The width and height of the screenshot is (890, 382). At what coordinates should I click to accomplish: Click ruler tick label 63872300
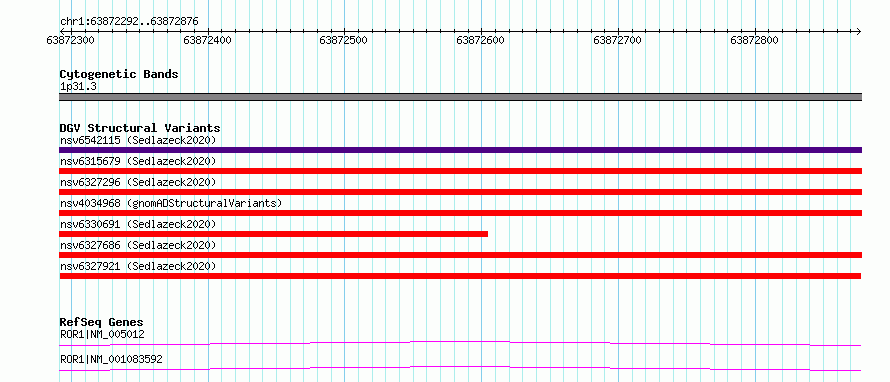(x=70, y=41)
